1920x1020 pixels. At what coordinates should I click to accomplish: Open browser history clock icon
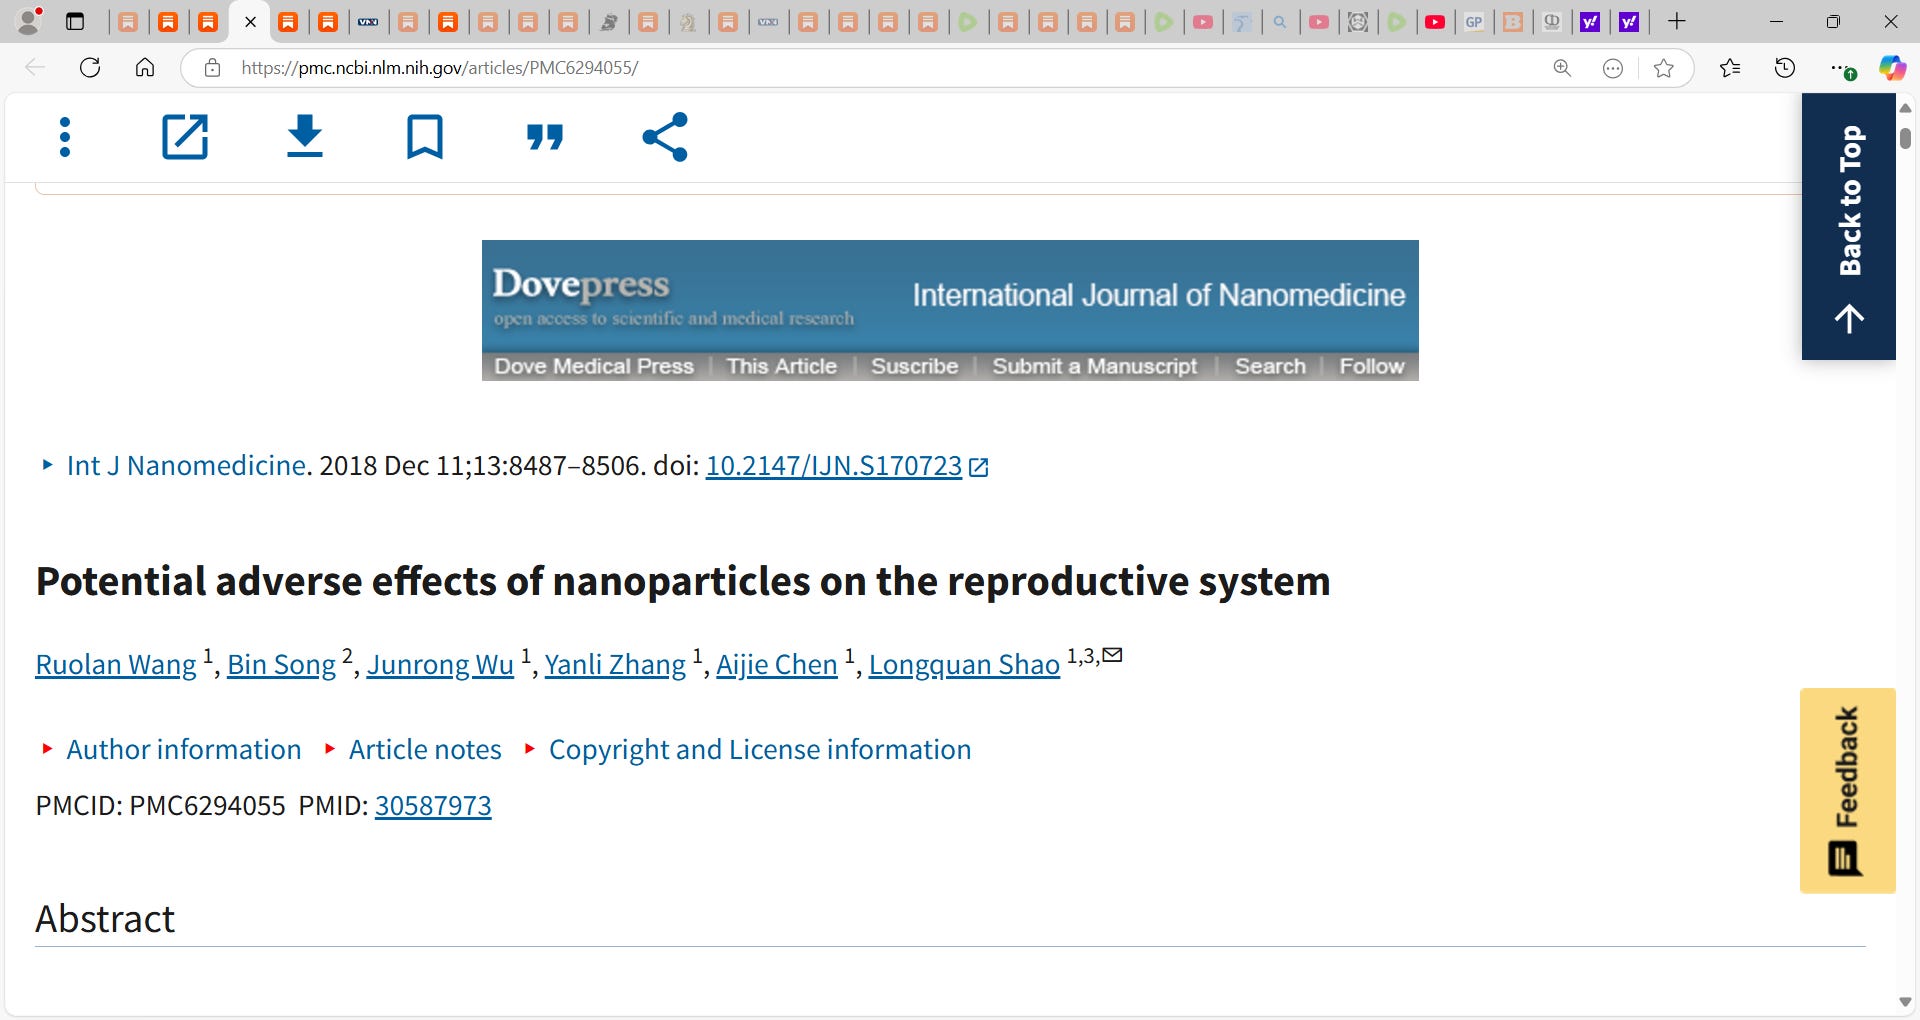1785,68
